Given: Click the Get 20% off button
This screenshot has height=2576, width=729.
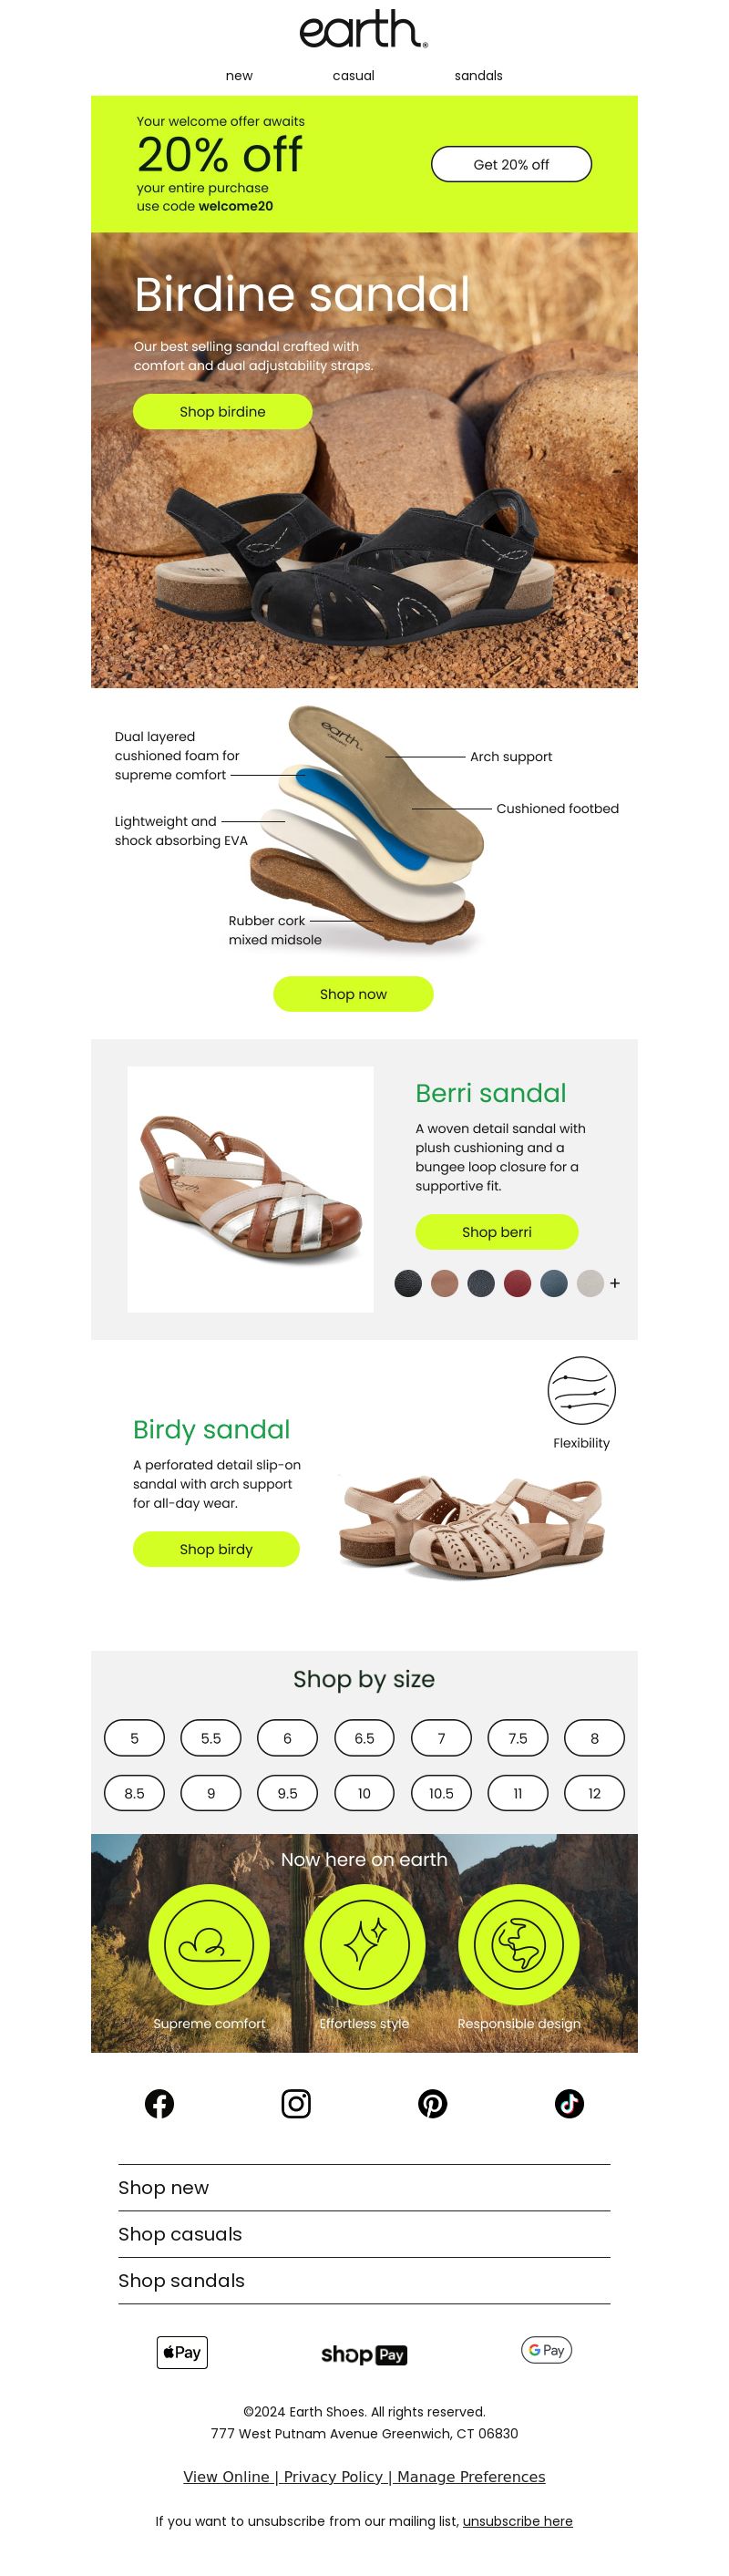Looking at the screenshot, I should point(511,164).
